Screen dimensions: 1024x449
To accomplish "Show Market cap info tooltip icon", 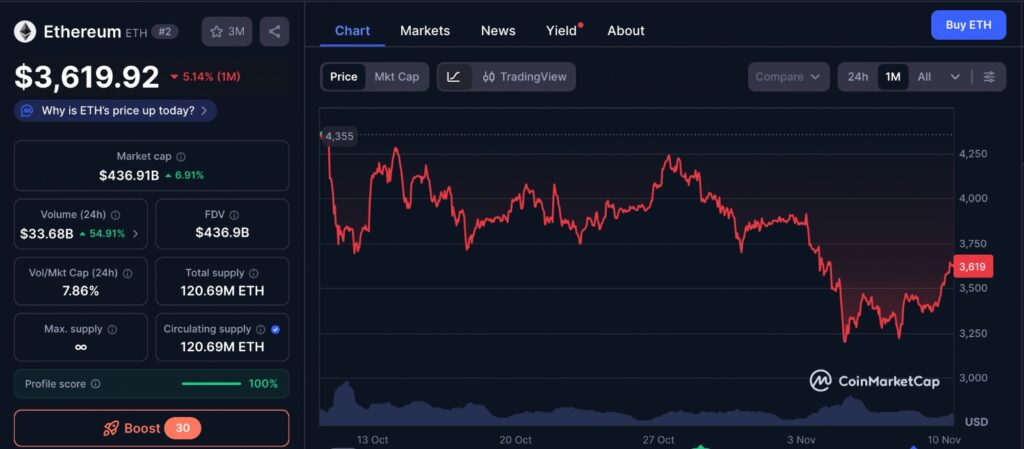I will tap(181, 157).
